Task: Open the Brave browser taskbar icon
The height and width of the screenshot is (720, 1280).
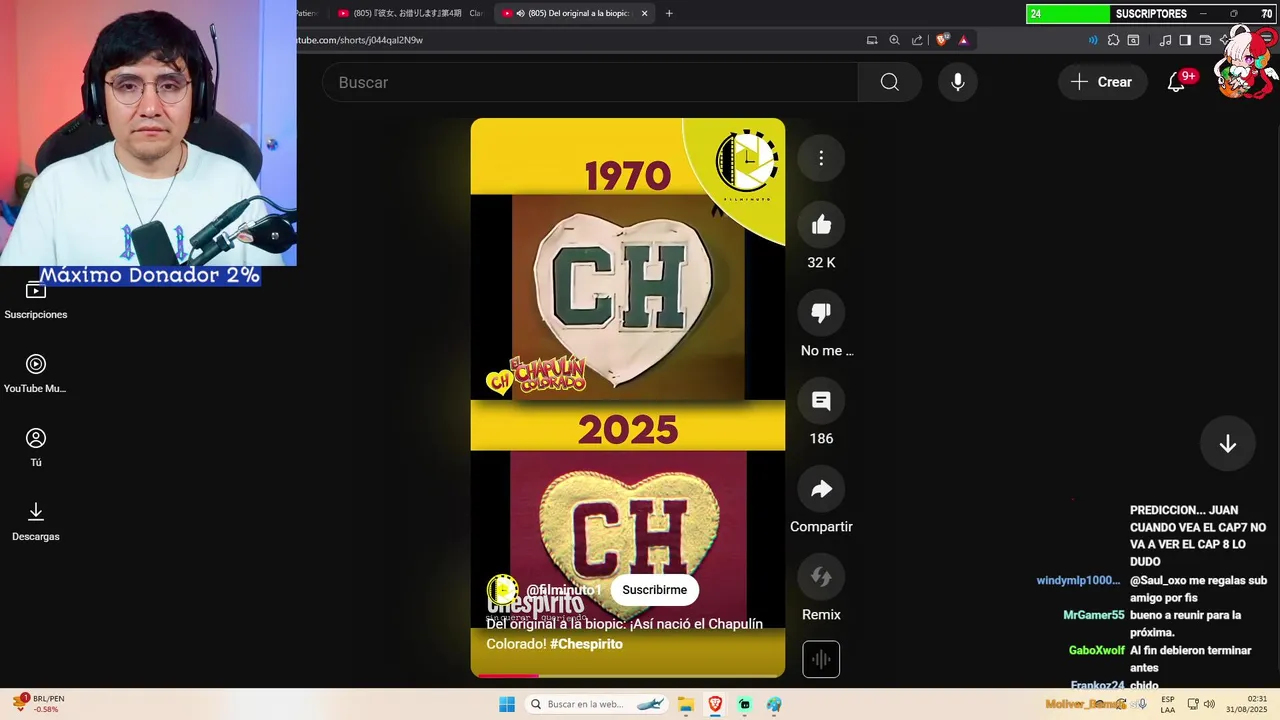Action: click(715, 704)
